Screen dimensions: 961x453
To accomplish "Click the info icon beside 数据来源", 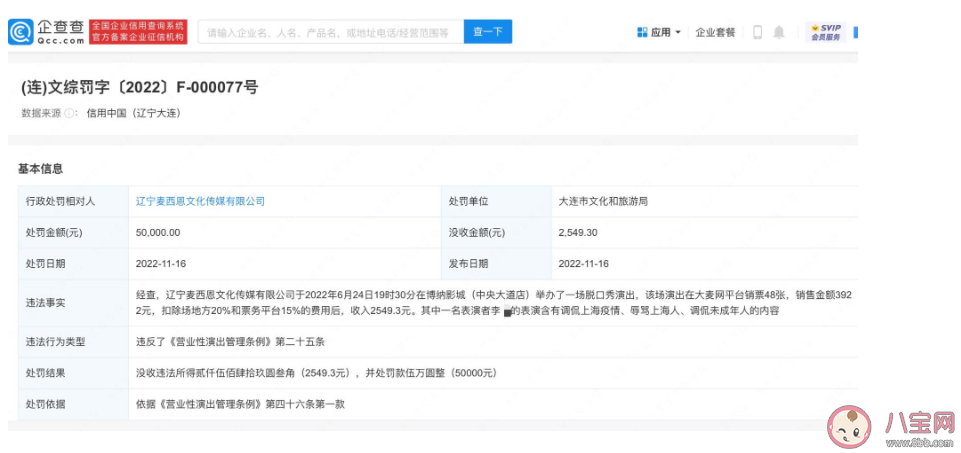I will [69, 113].
